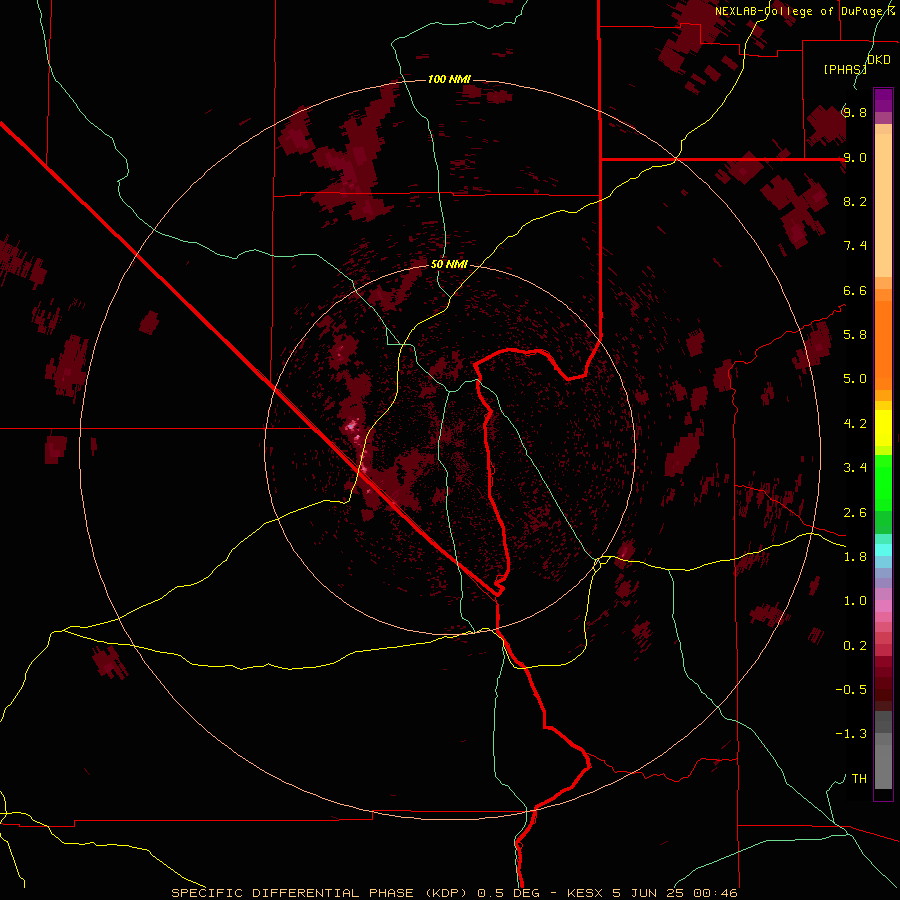Pick the yellow band of the legend
The height and width of the screenshot is (900, 900).
883,428
